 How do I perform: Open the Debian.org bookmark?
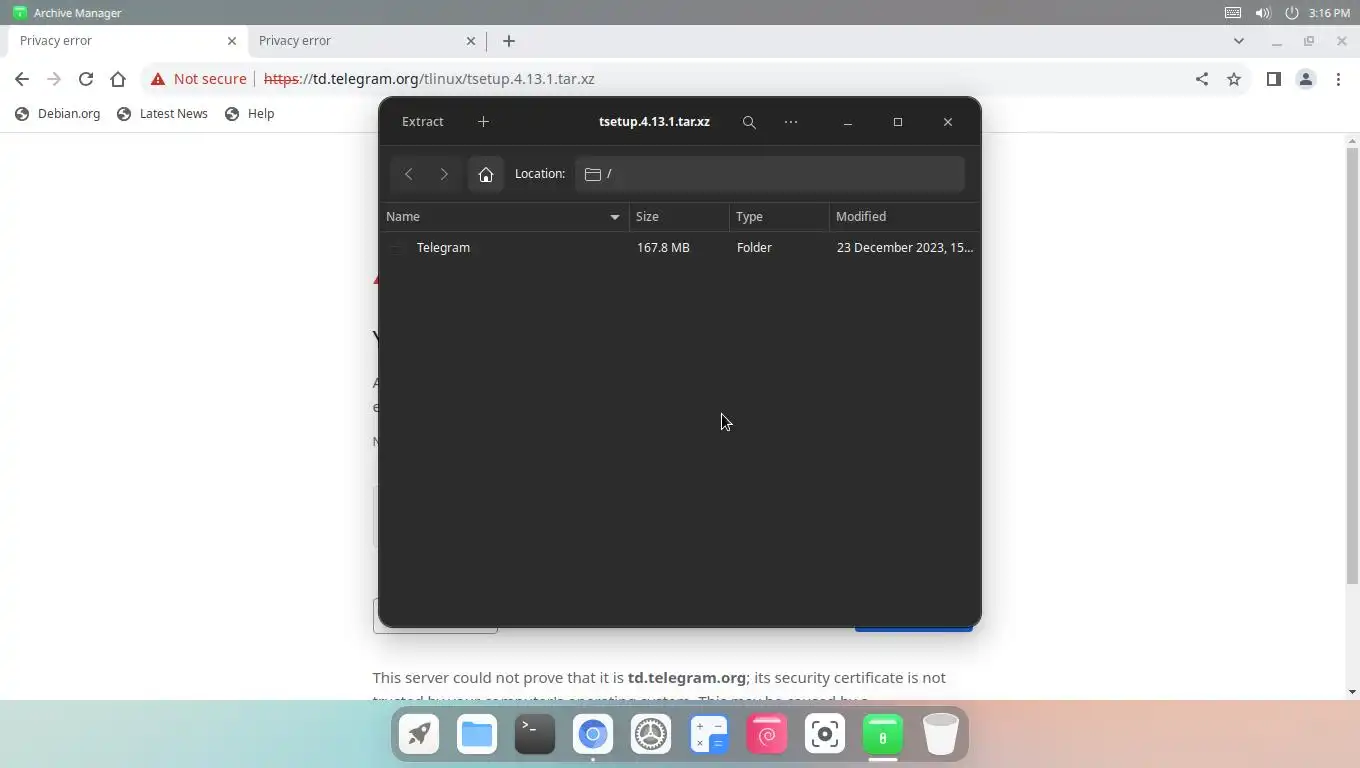tap(58, 114)
